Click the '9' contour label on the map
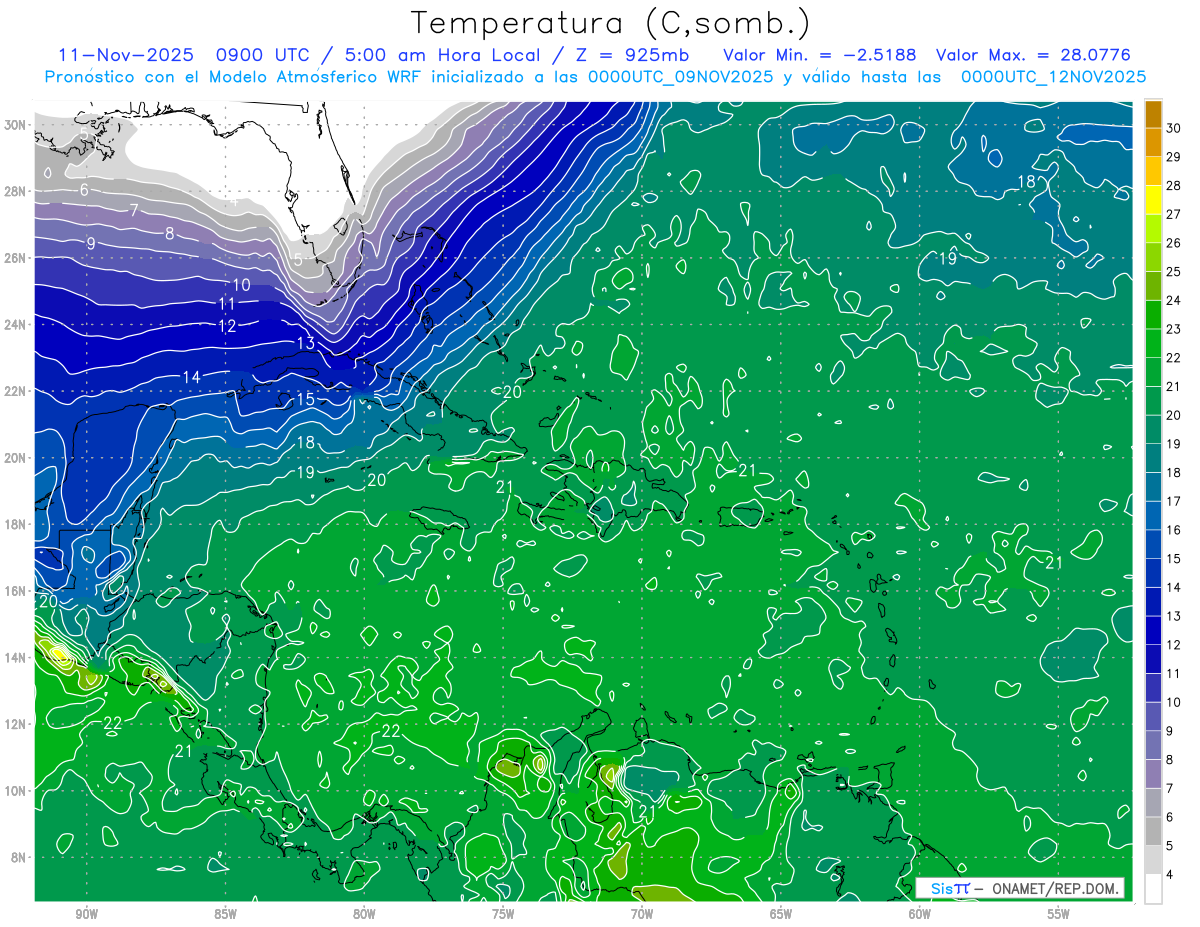This screenshot has height=927, width=1200. 91,243
